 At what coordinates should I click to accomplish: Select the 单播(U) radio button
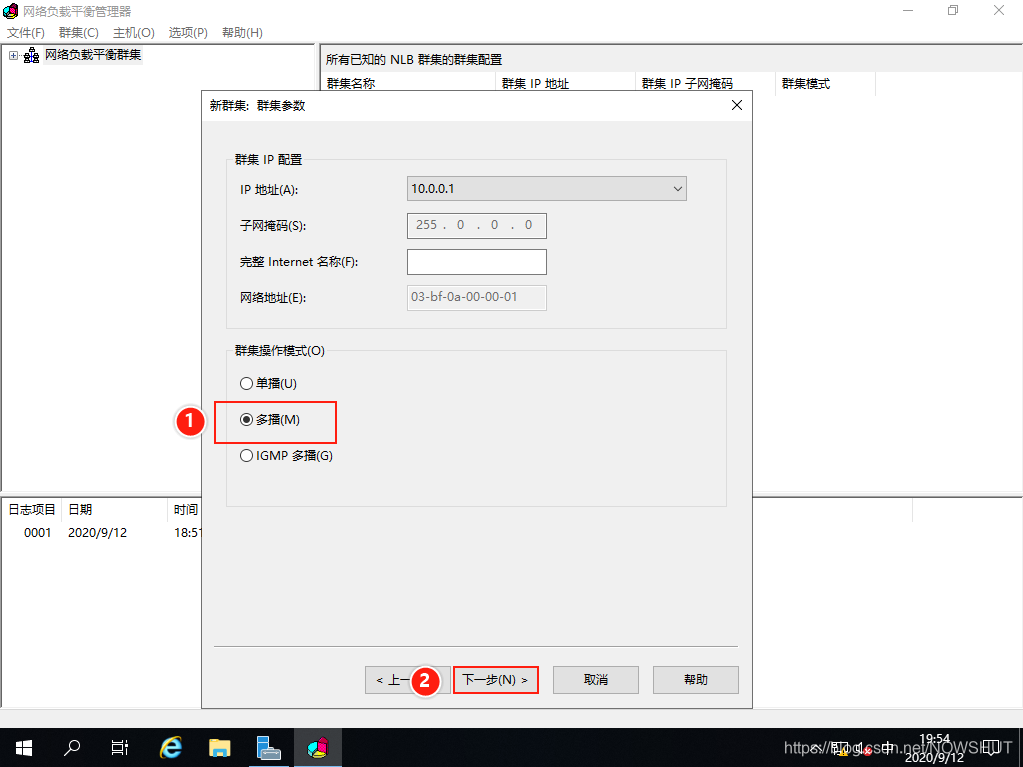point(247,384)
